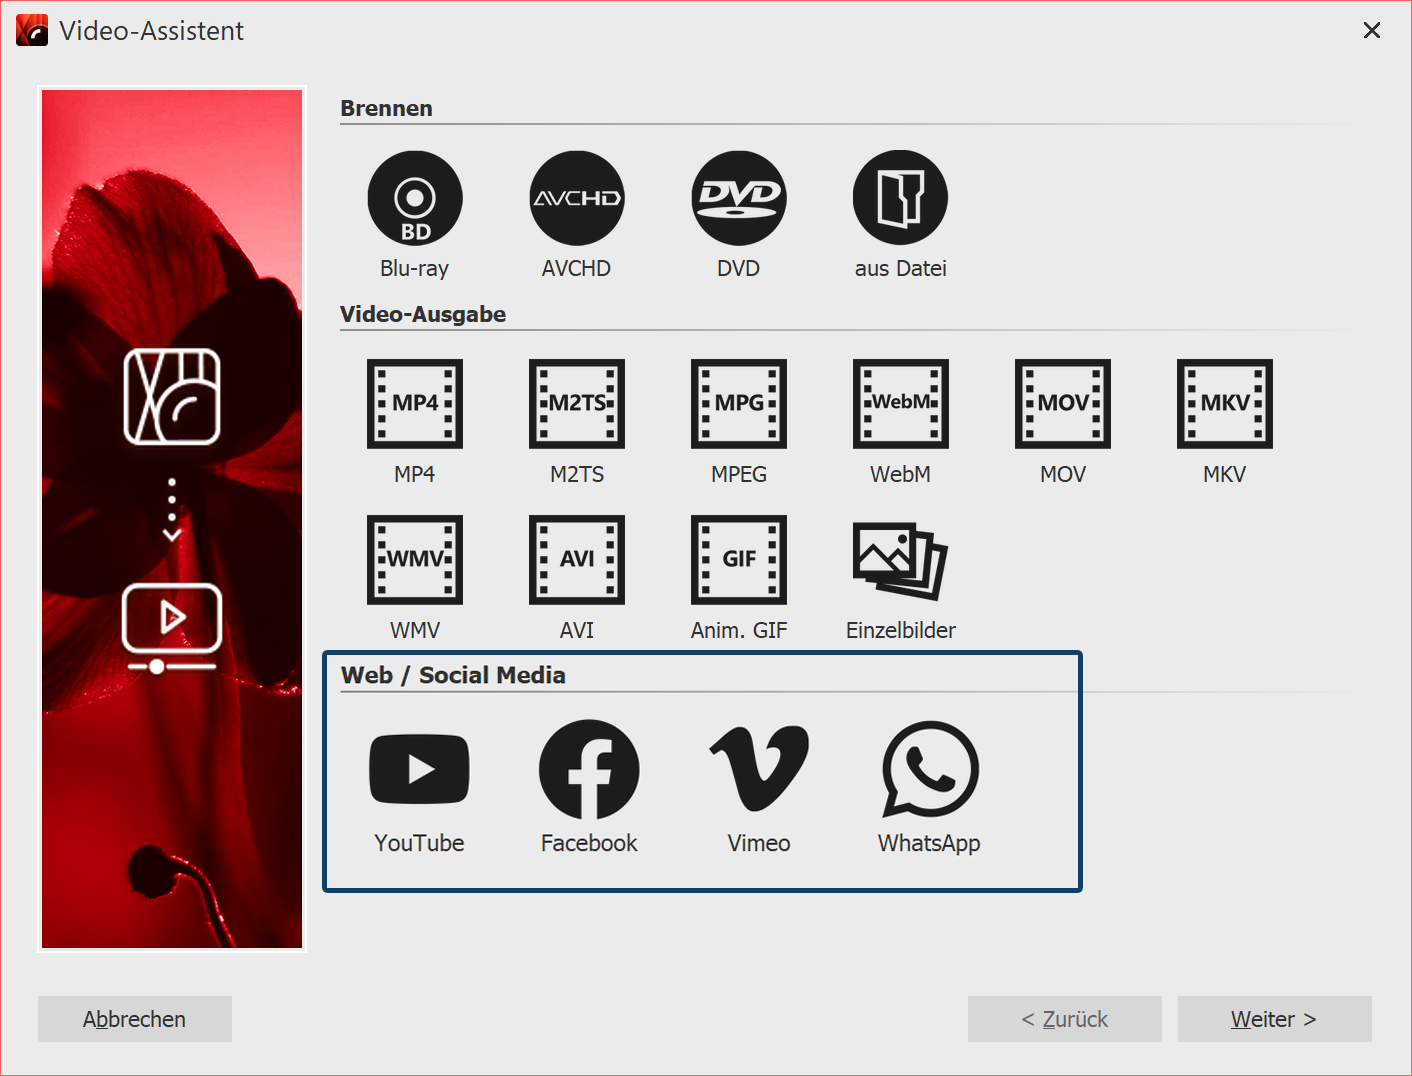Select MKV video output
1412x1076 pixels.
1224,404
